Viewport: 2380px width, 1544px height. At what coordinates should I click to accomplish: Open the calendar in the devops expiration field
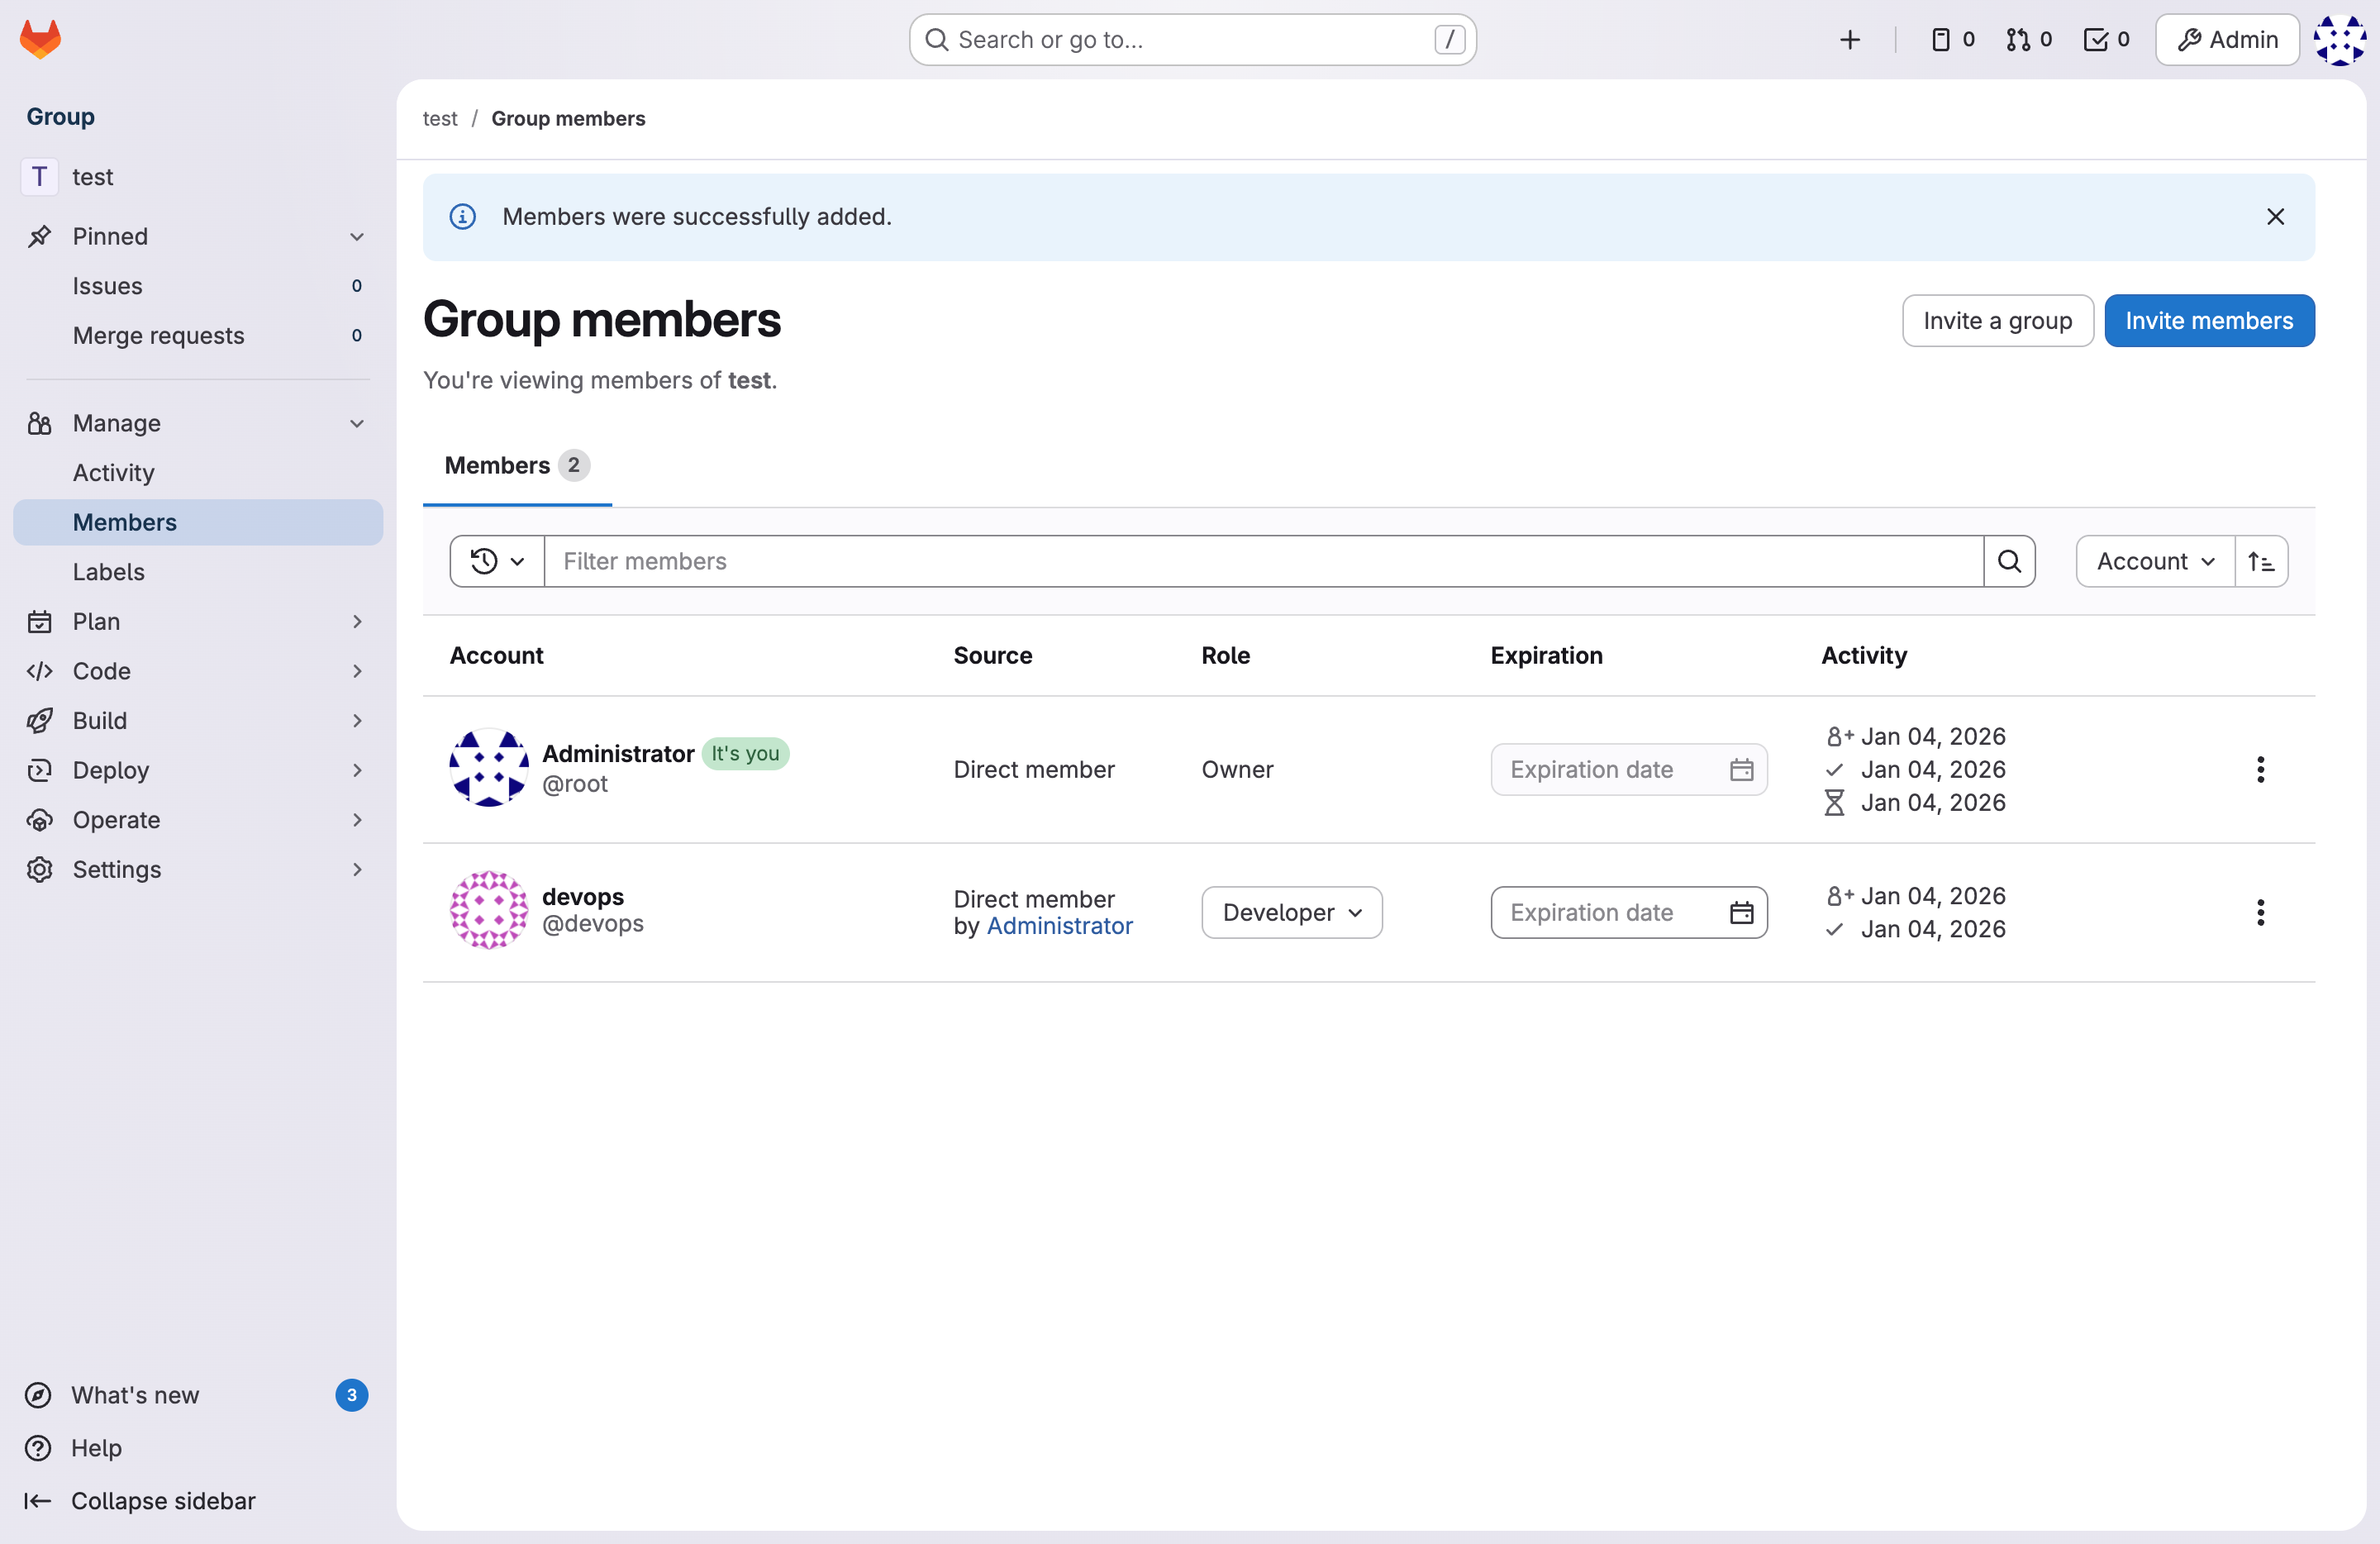(x=1741, y=912)
